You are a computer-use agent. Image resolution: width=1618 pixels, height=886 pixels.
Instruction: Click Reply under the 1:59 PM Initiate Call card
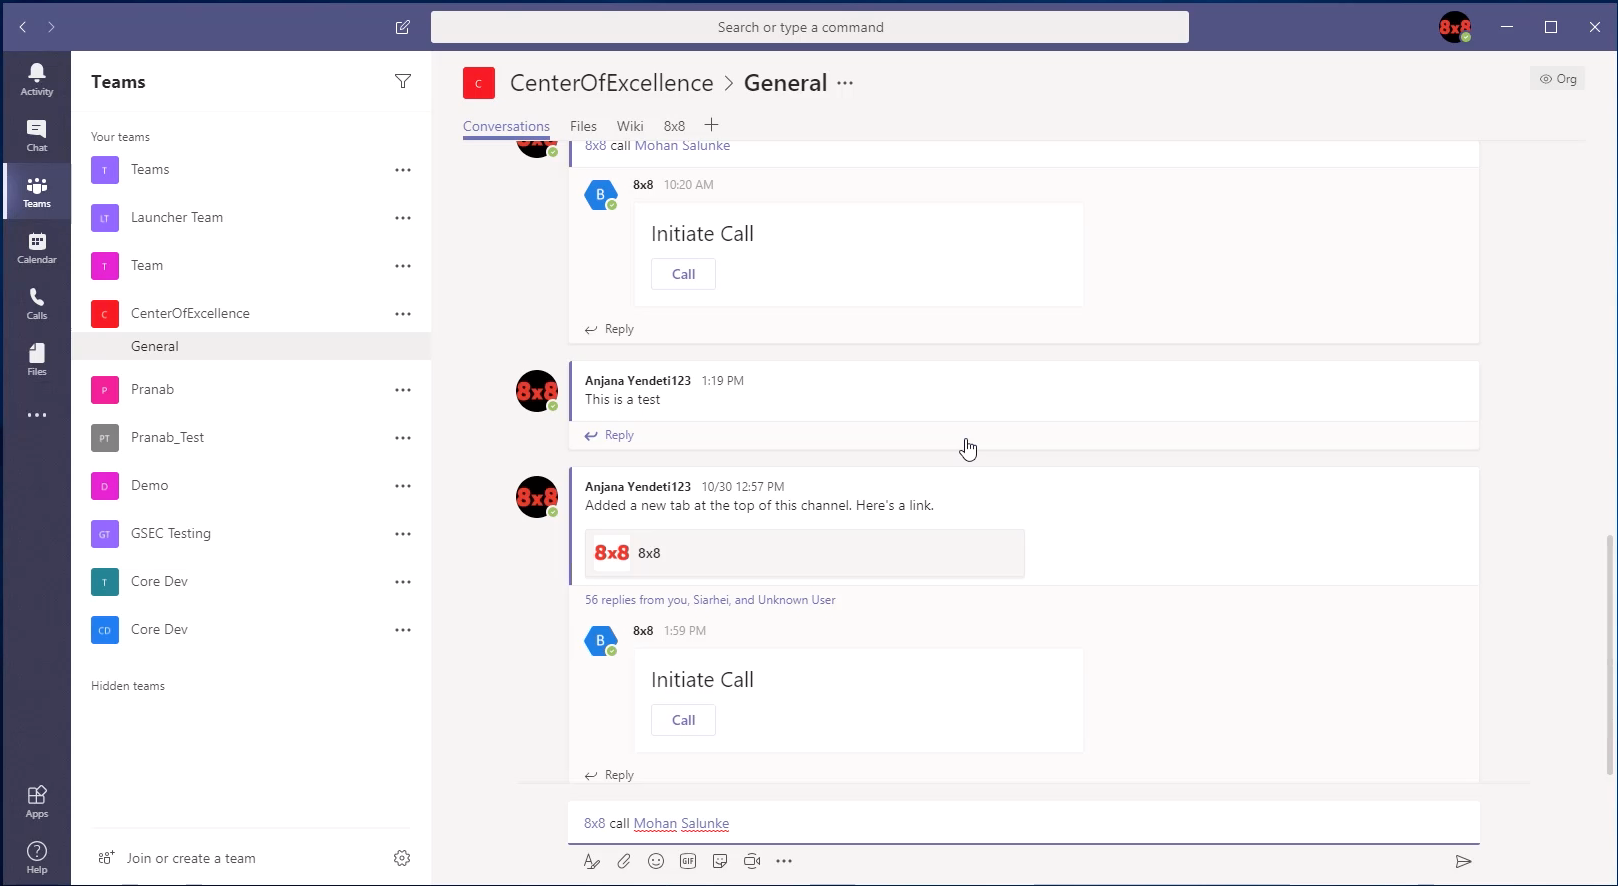609,775
